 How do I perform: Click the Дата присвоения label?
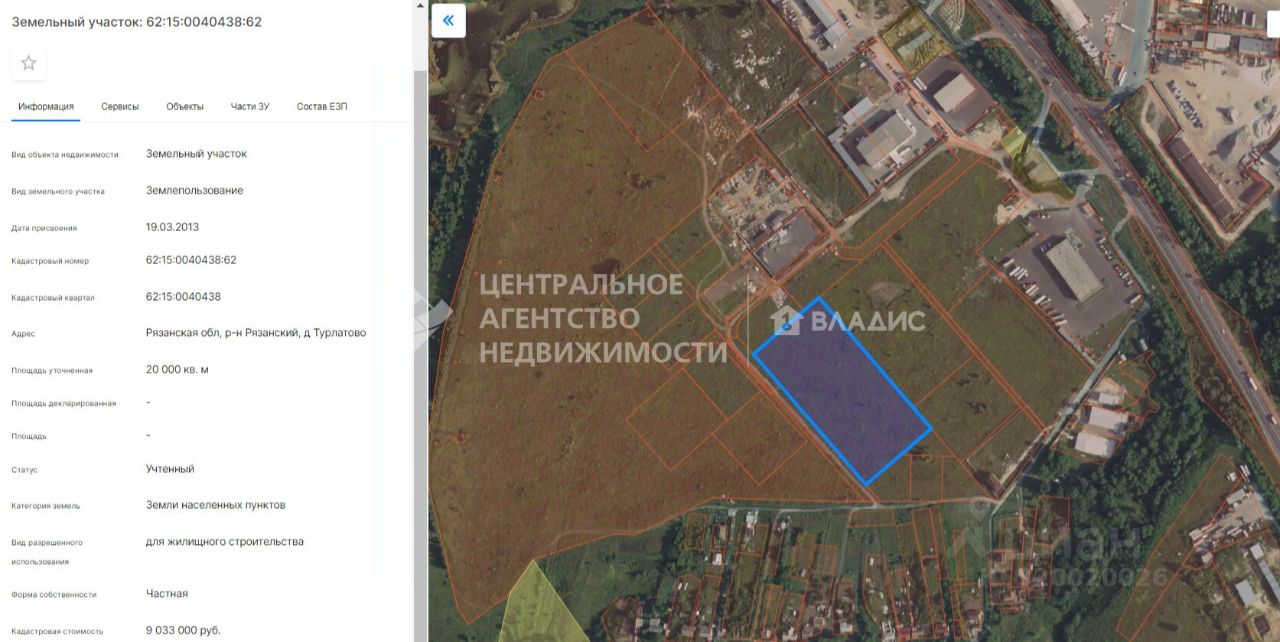coord(44,228)
